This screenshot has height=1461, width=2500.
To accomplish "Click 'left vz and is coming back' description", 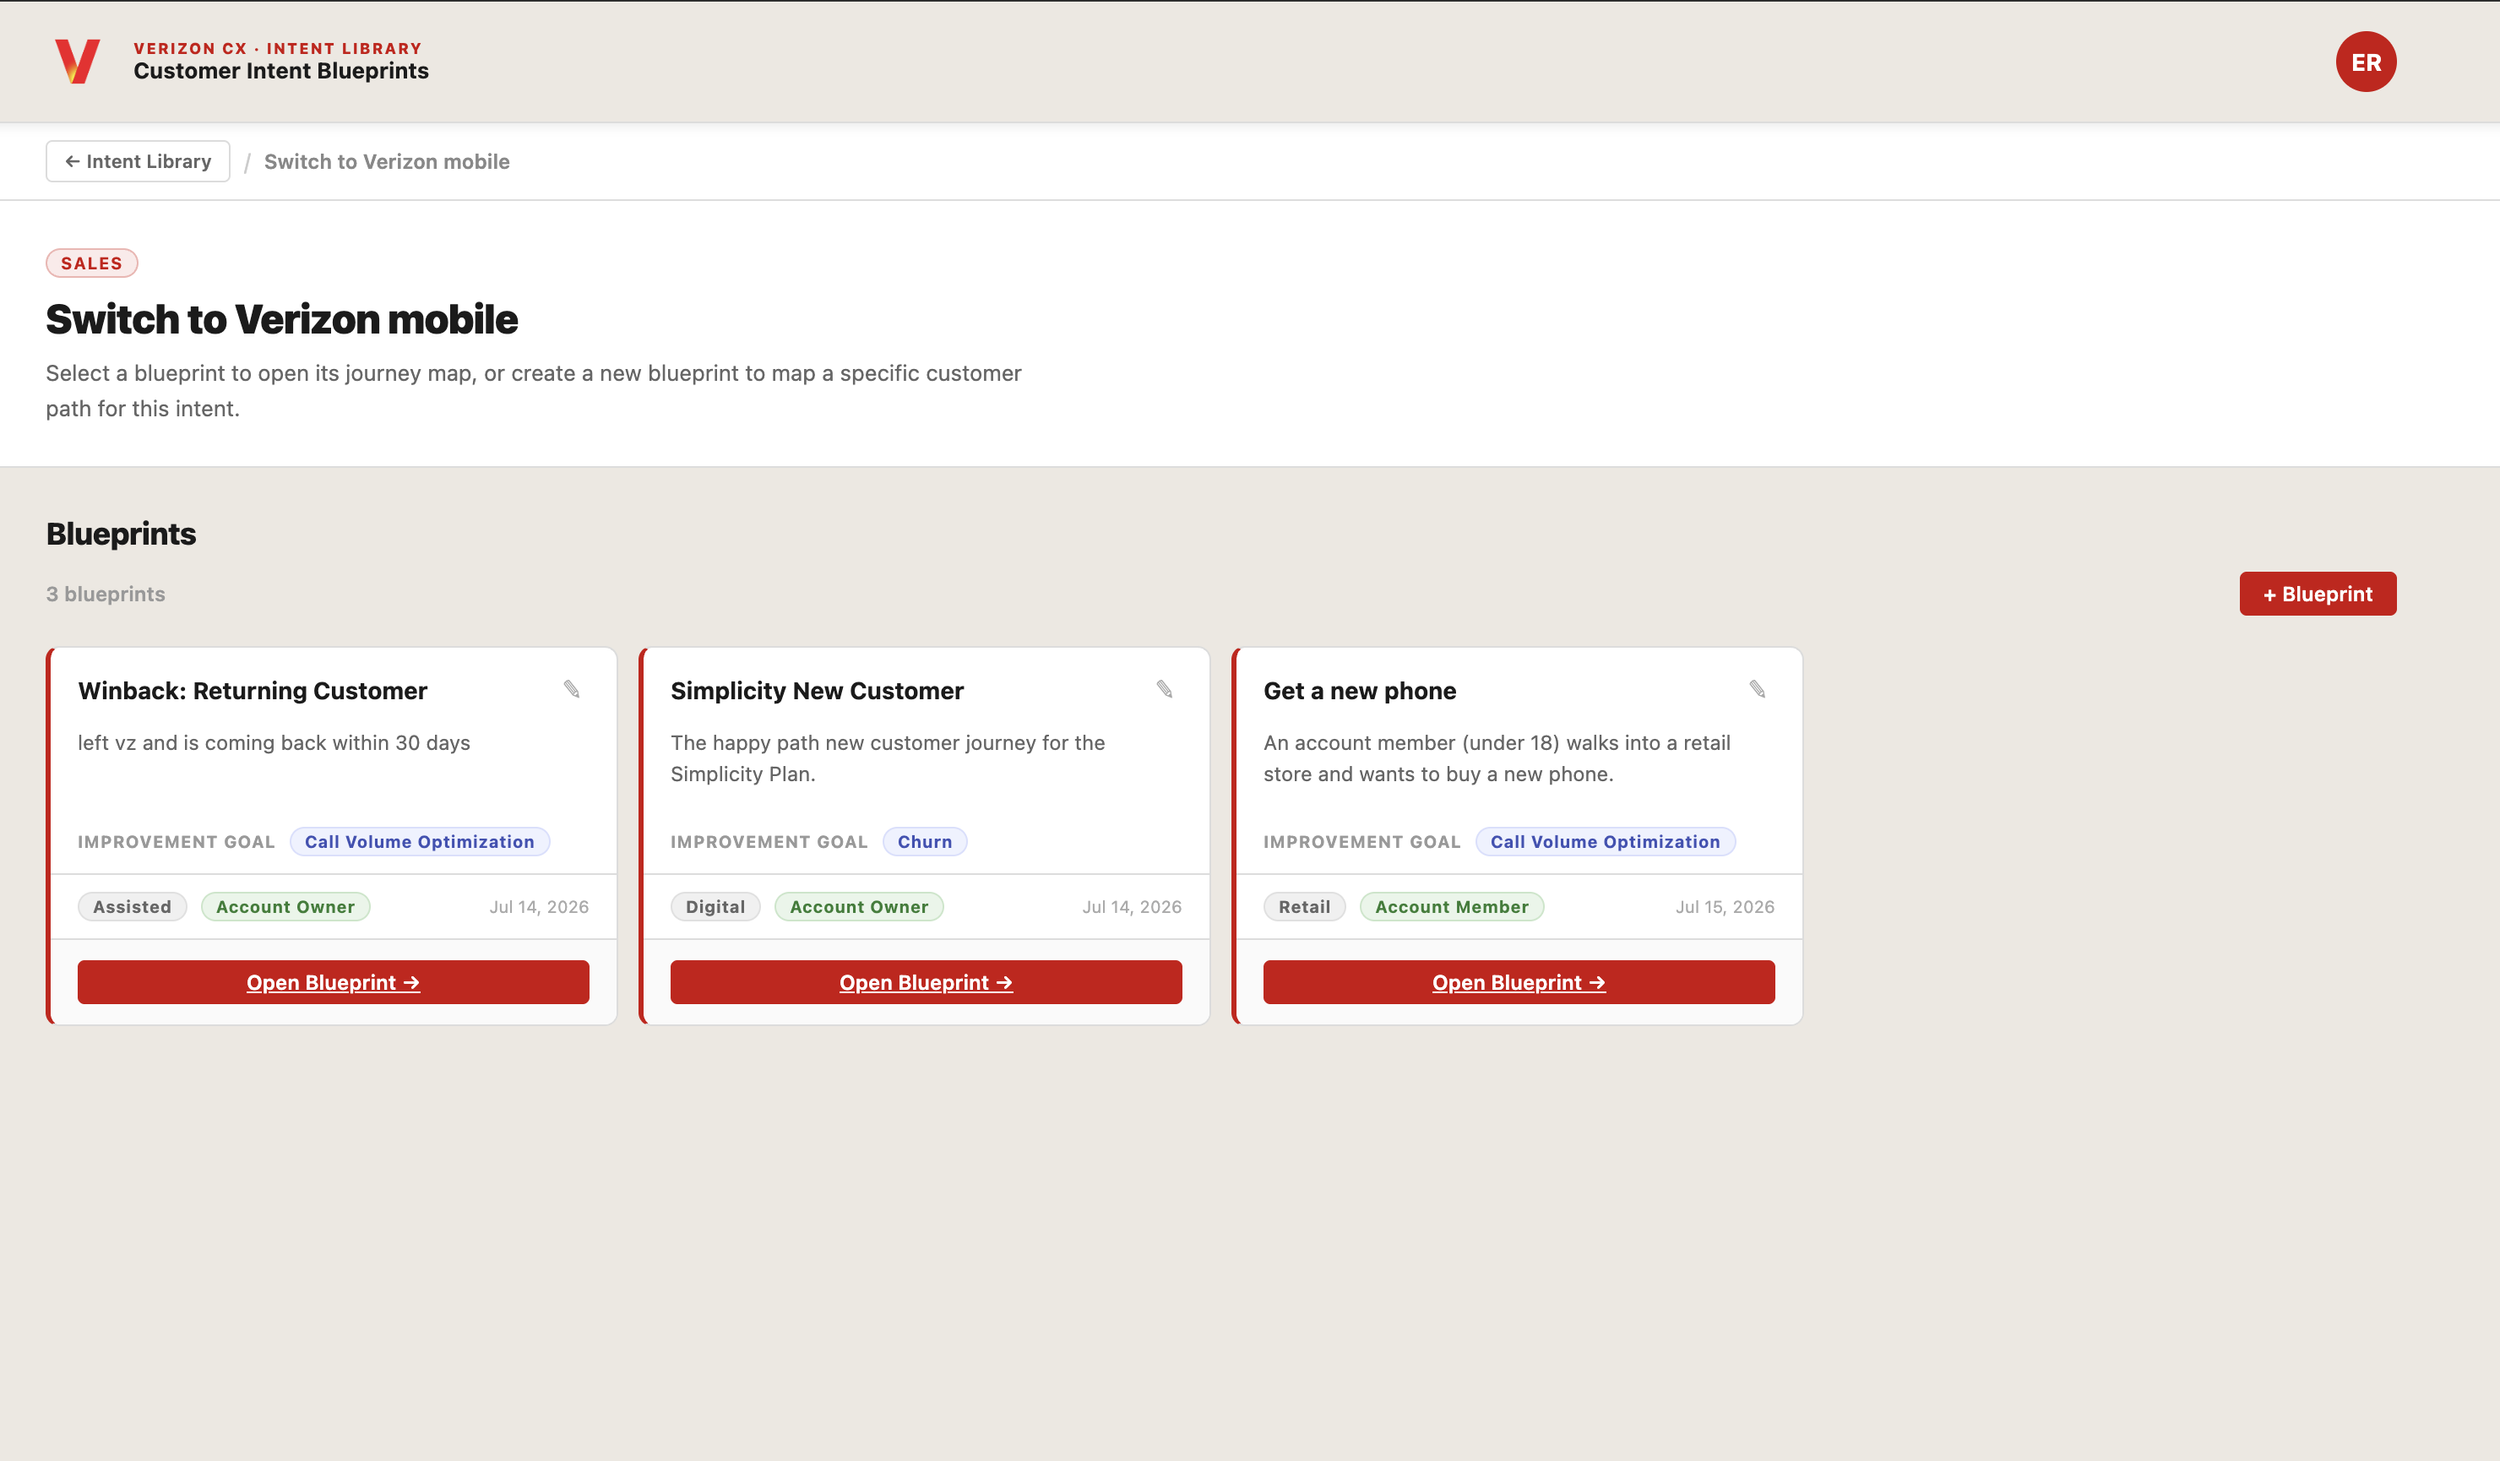I will (x=274, y=743).
